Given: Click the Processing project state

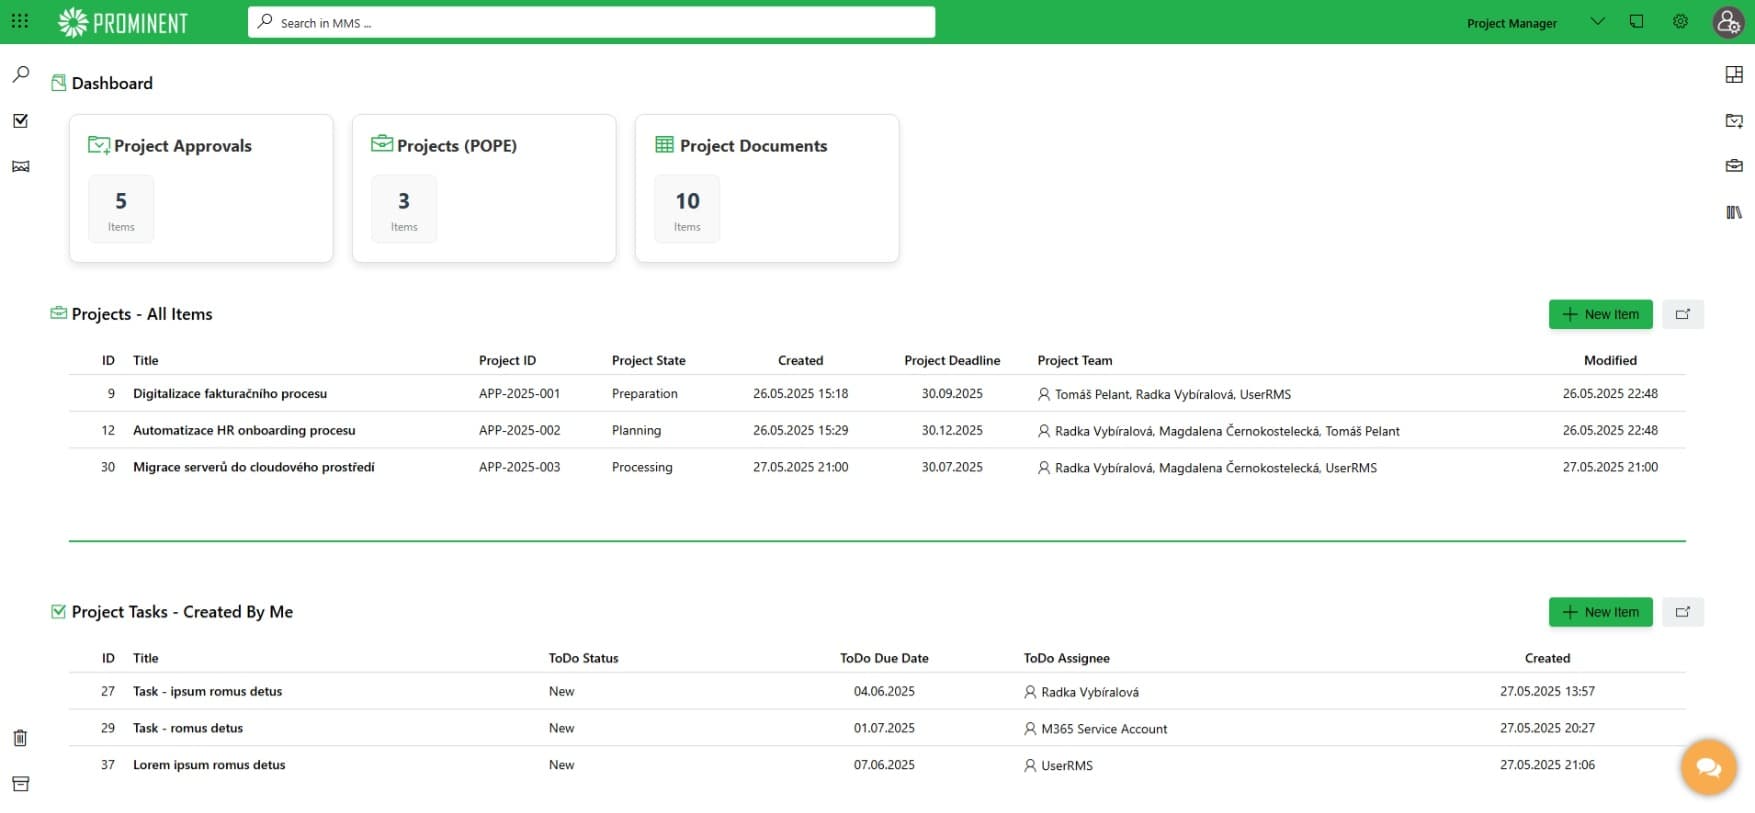Looking at the screenshot, I should pos(642,467).
